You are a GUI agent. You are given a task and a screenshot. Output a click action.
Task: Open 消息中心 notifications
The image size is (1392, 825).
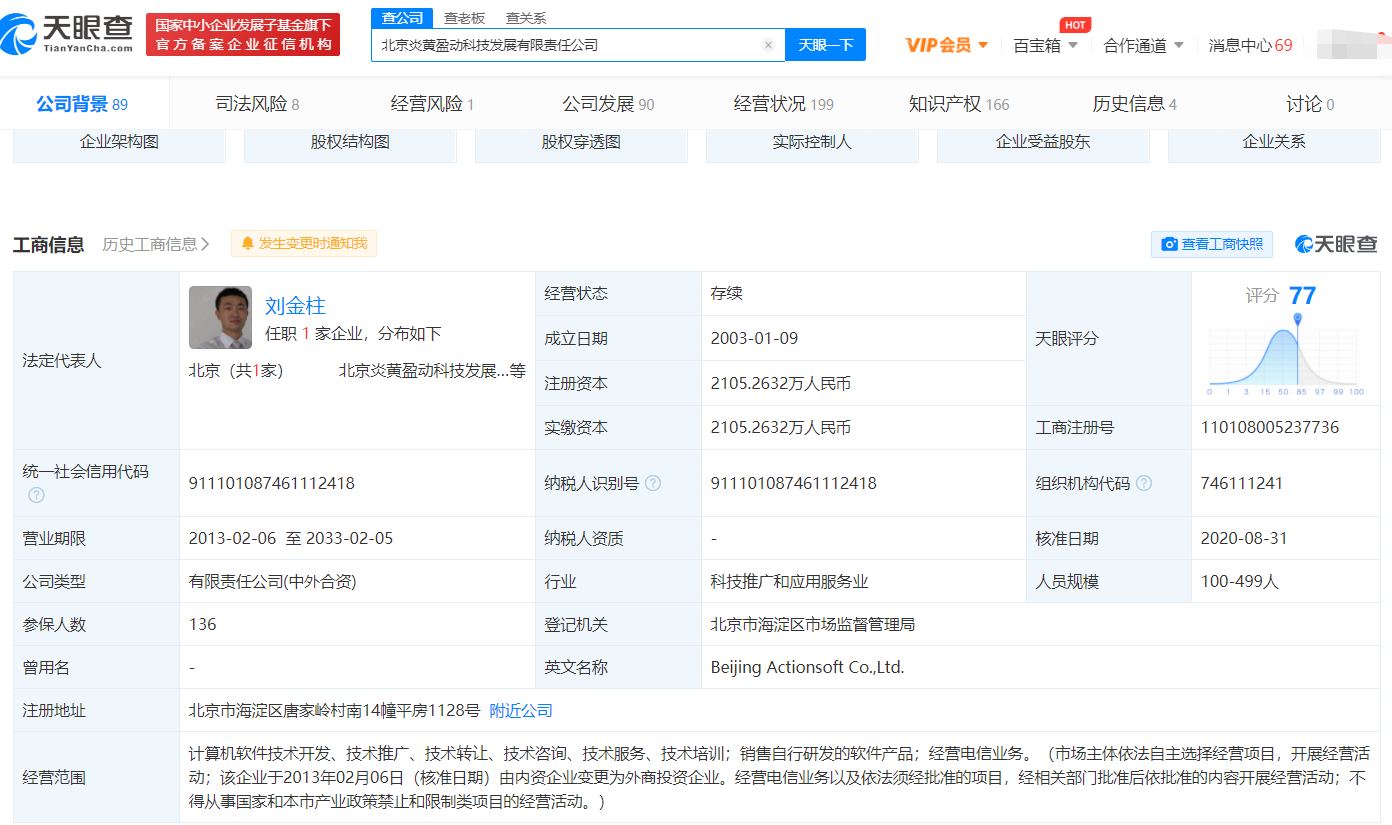1250,45
